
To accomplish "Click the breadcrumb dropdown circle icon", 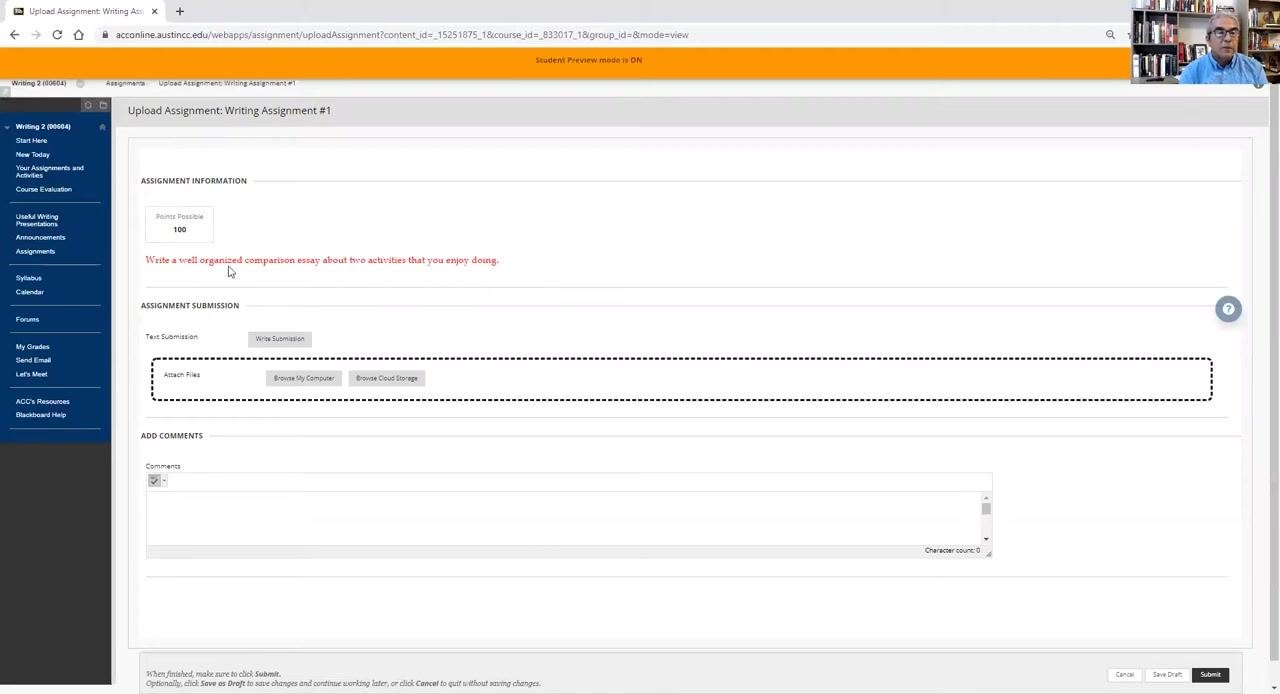I will tap(80, 83).
